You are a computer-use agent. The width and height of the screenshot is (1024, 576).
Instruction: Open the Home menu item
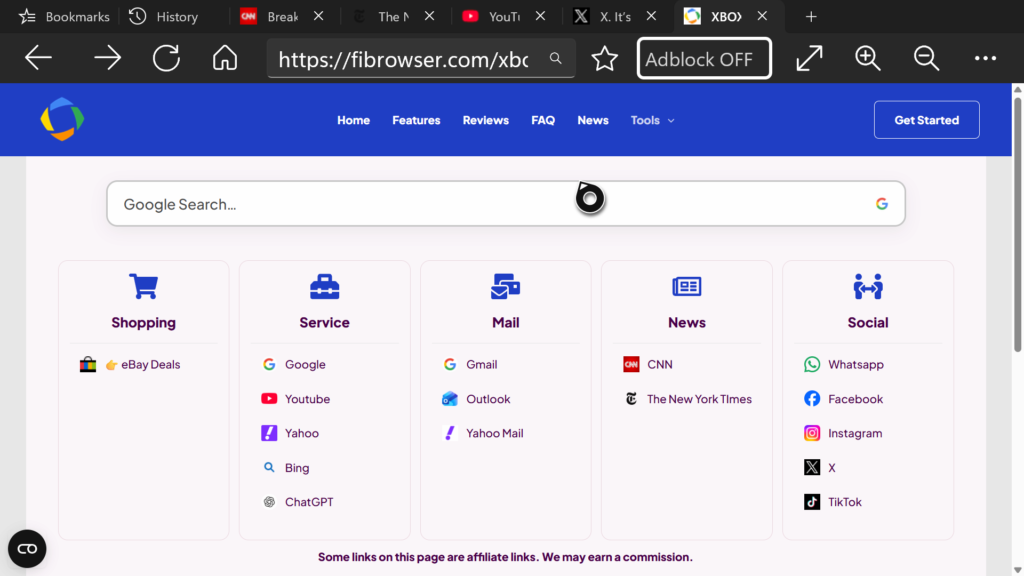[353, 120]
